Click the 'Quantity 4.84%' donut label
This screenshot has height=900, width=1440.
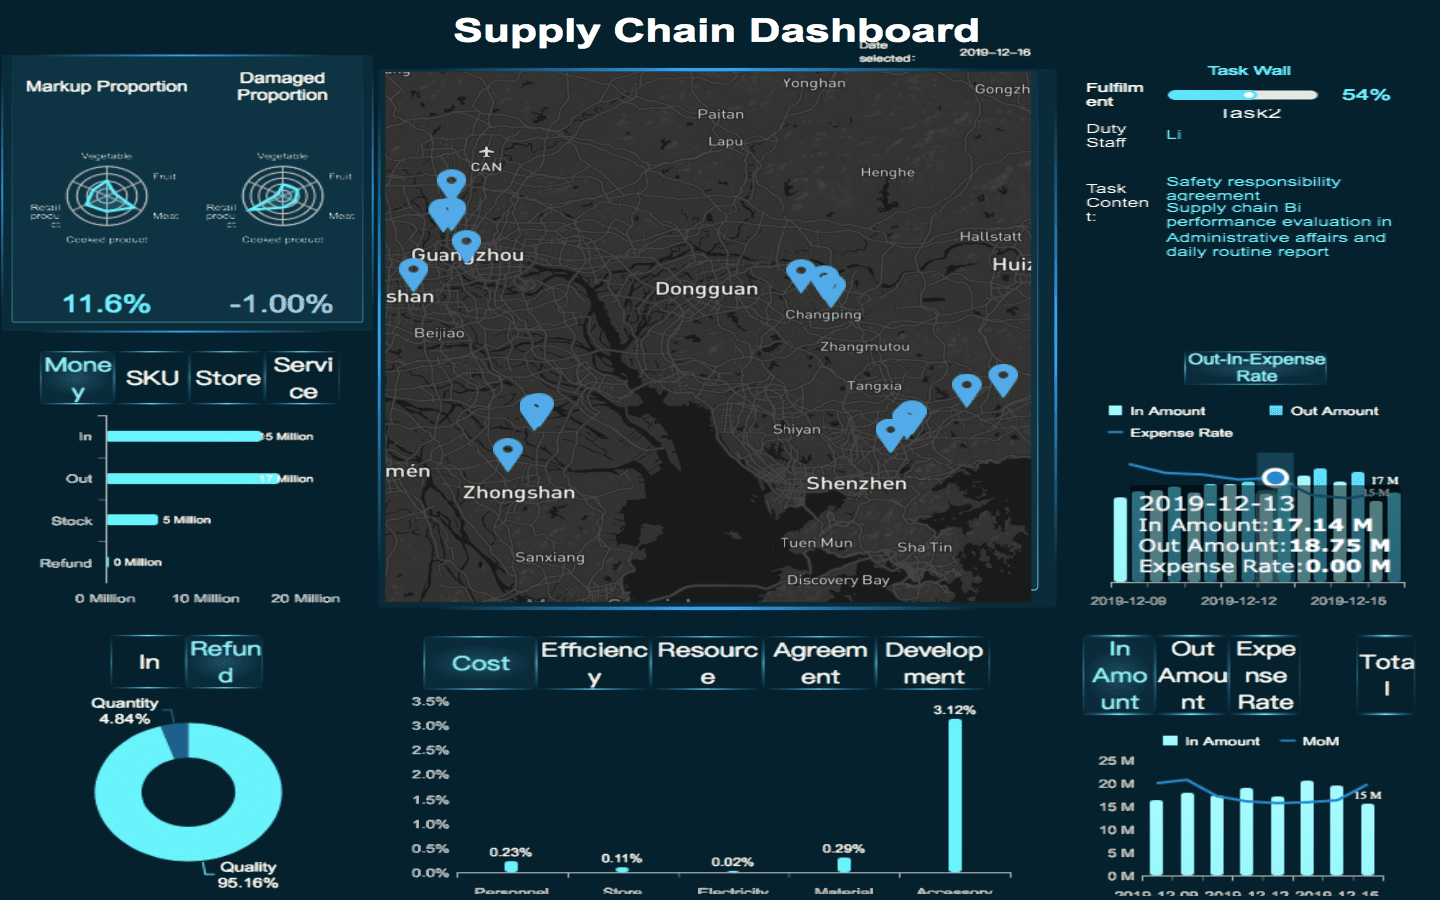125,711
